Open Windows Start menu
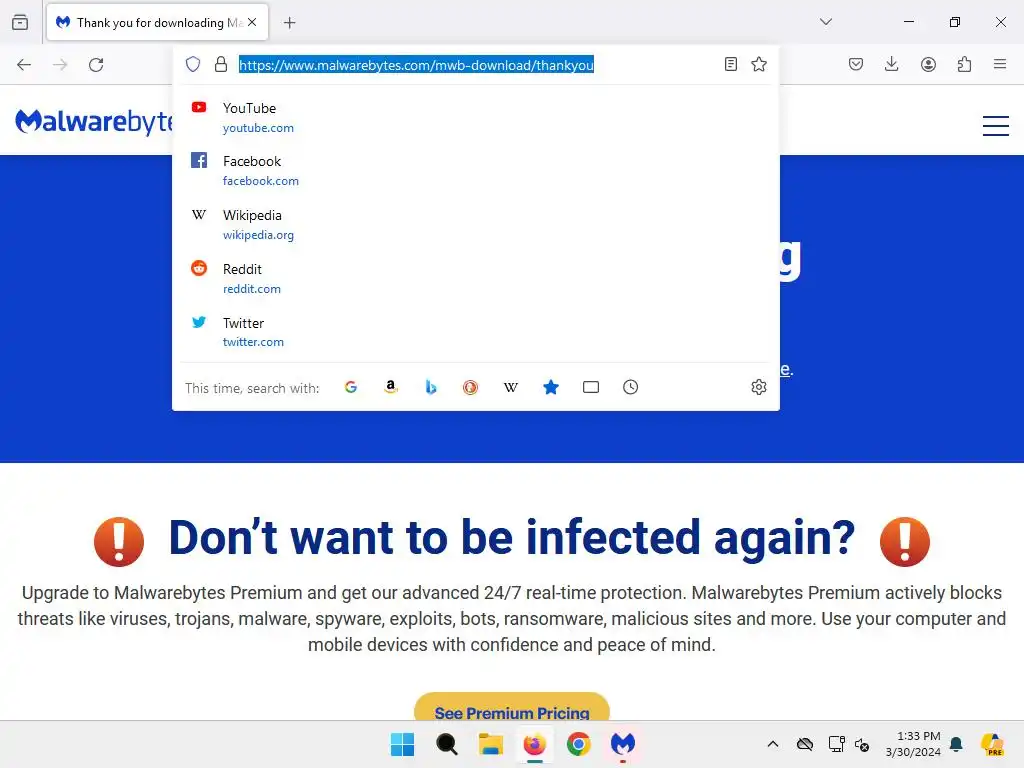The image size is (1024, 768). tap(402, 744)
